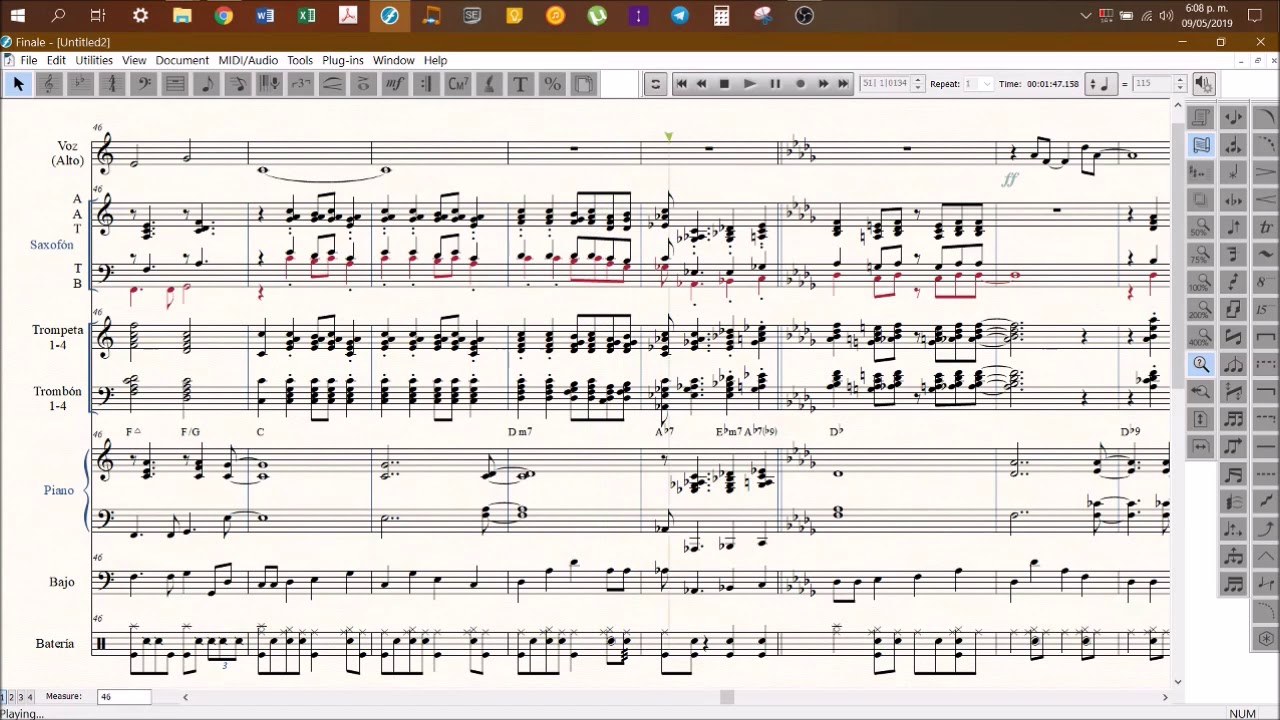Click the green playback position marker
1280x720 pixels.
point(668,136)
